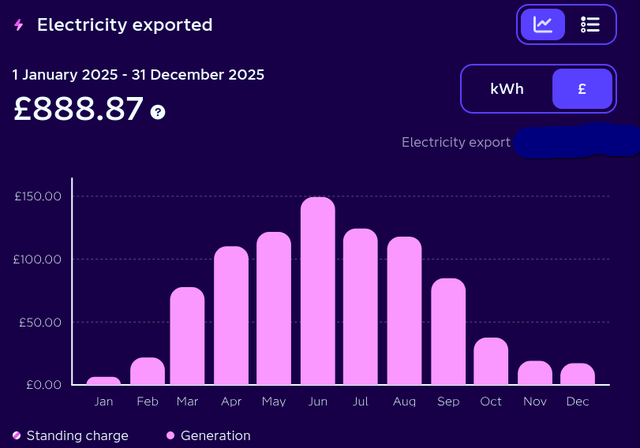Select the March bar

187,336
